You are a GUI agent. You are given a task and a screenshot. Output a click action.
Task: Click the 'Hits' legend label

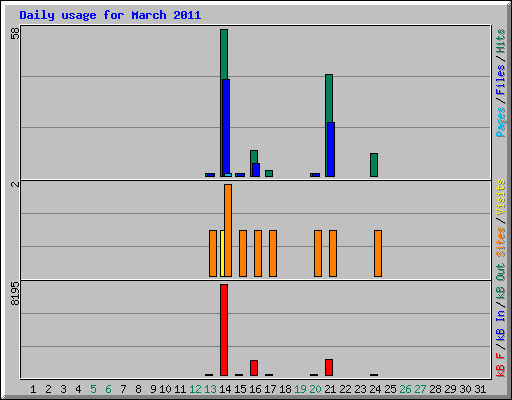click(x=500, y=41)
